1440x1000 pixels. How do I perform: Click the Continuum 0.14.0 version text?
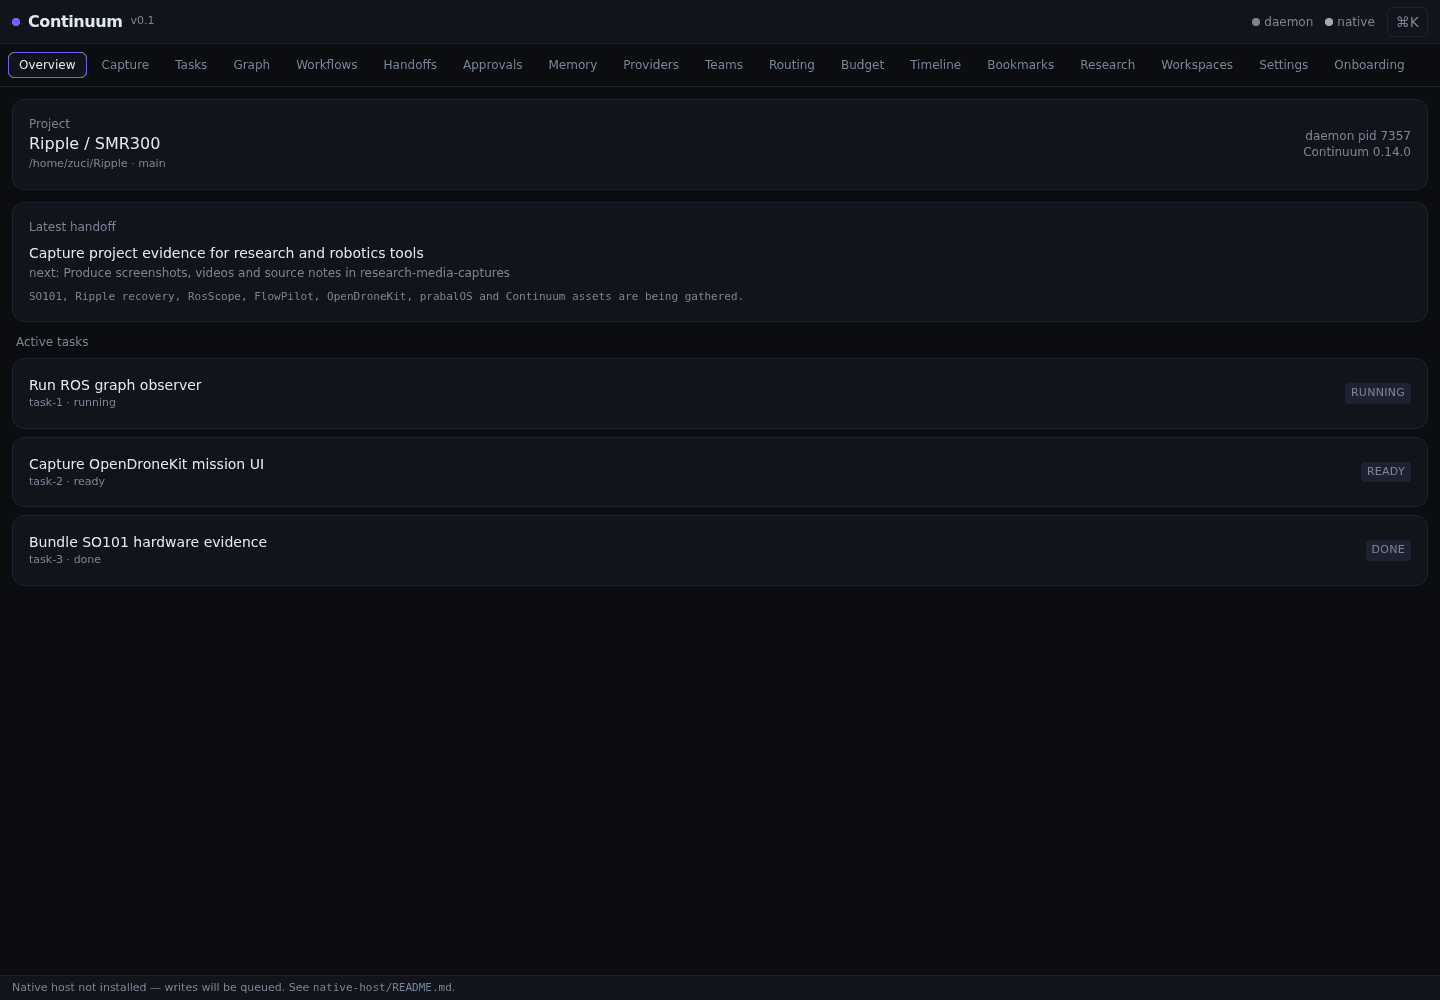coord(1357,152)
